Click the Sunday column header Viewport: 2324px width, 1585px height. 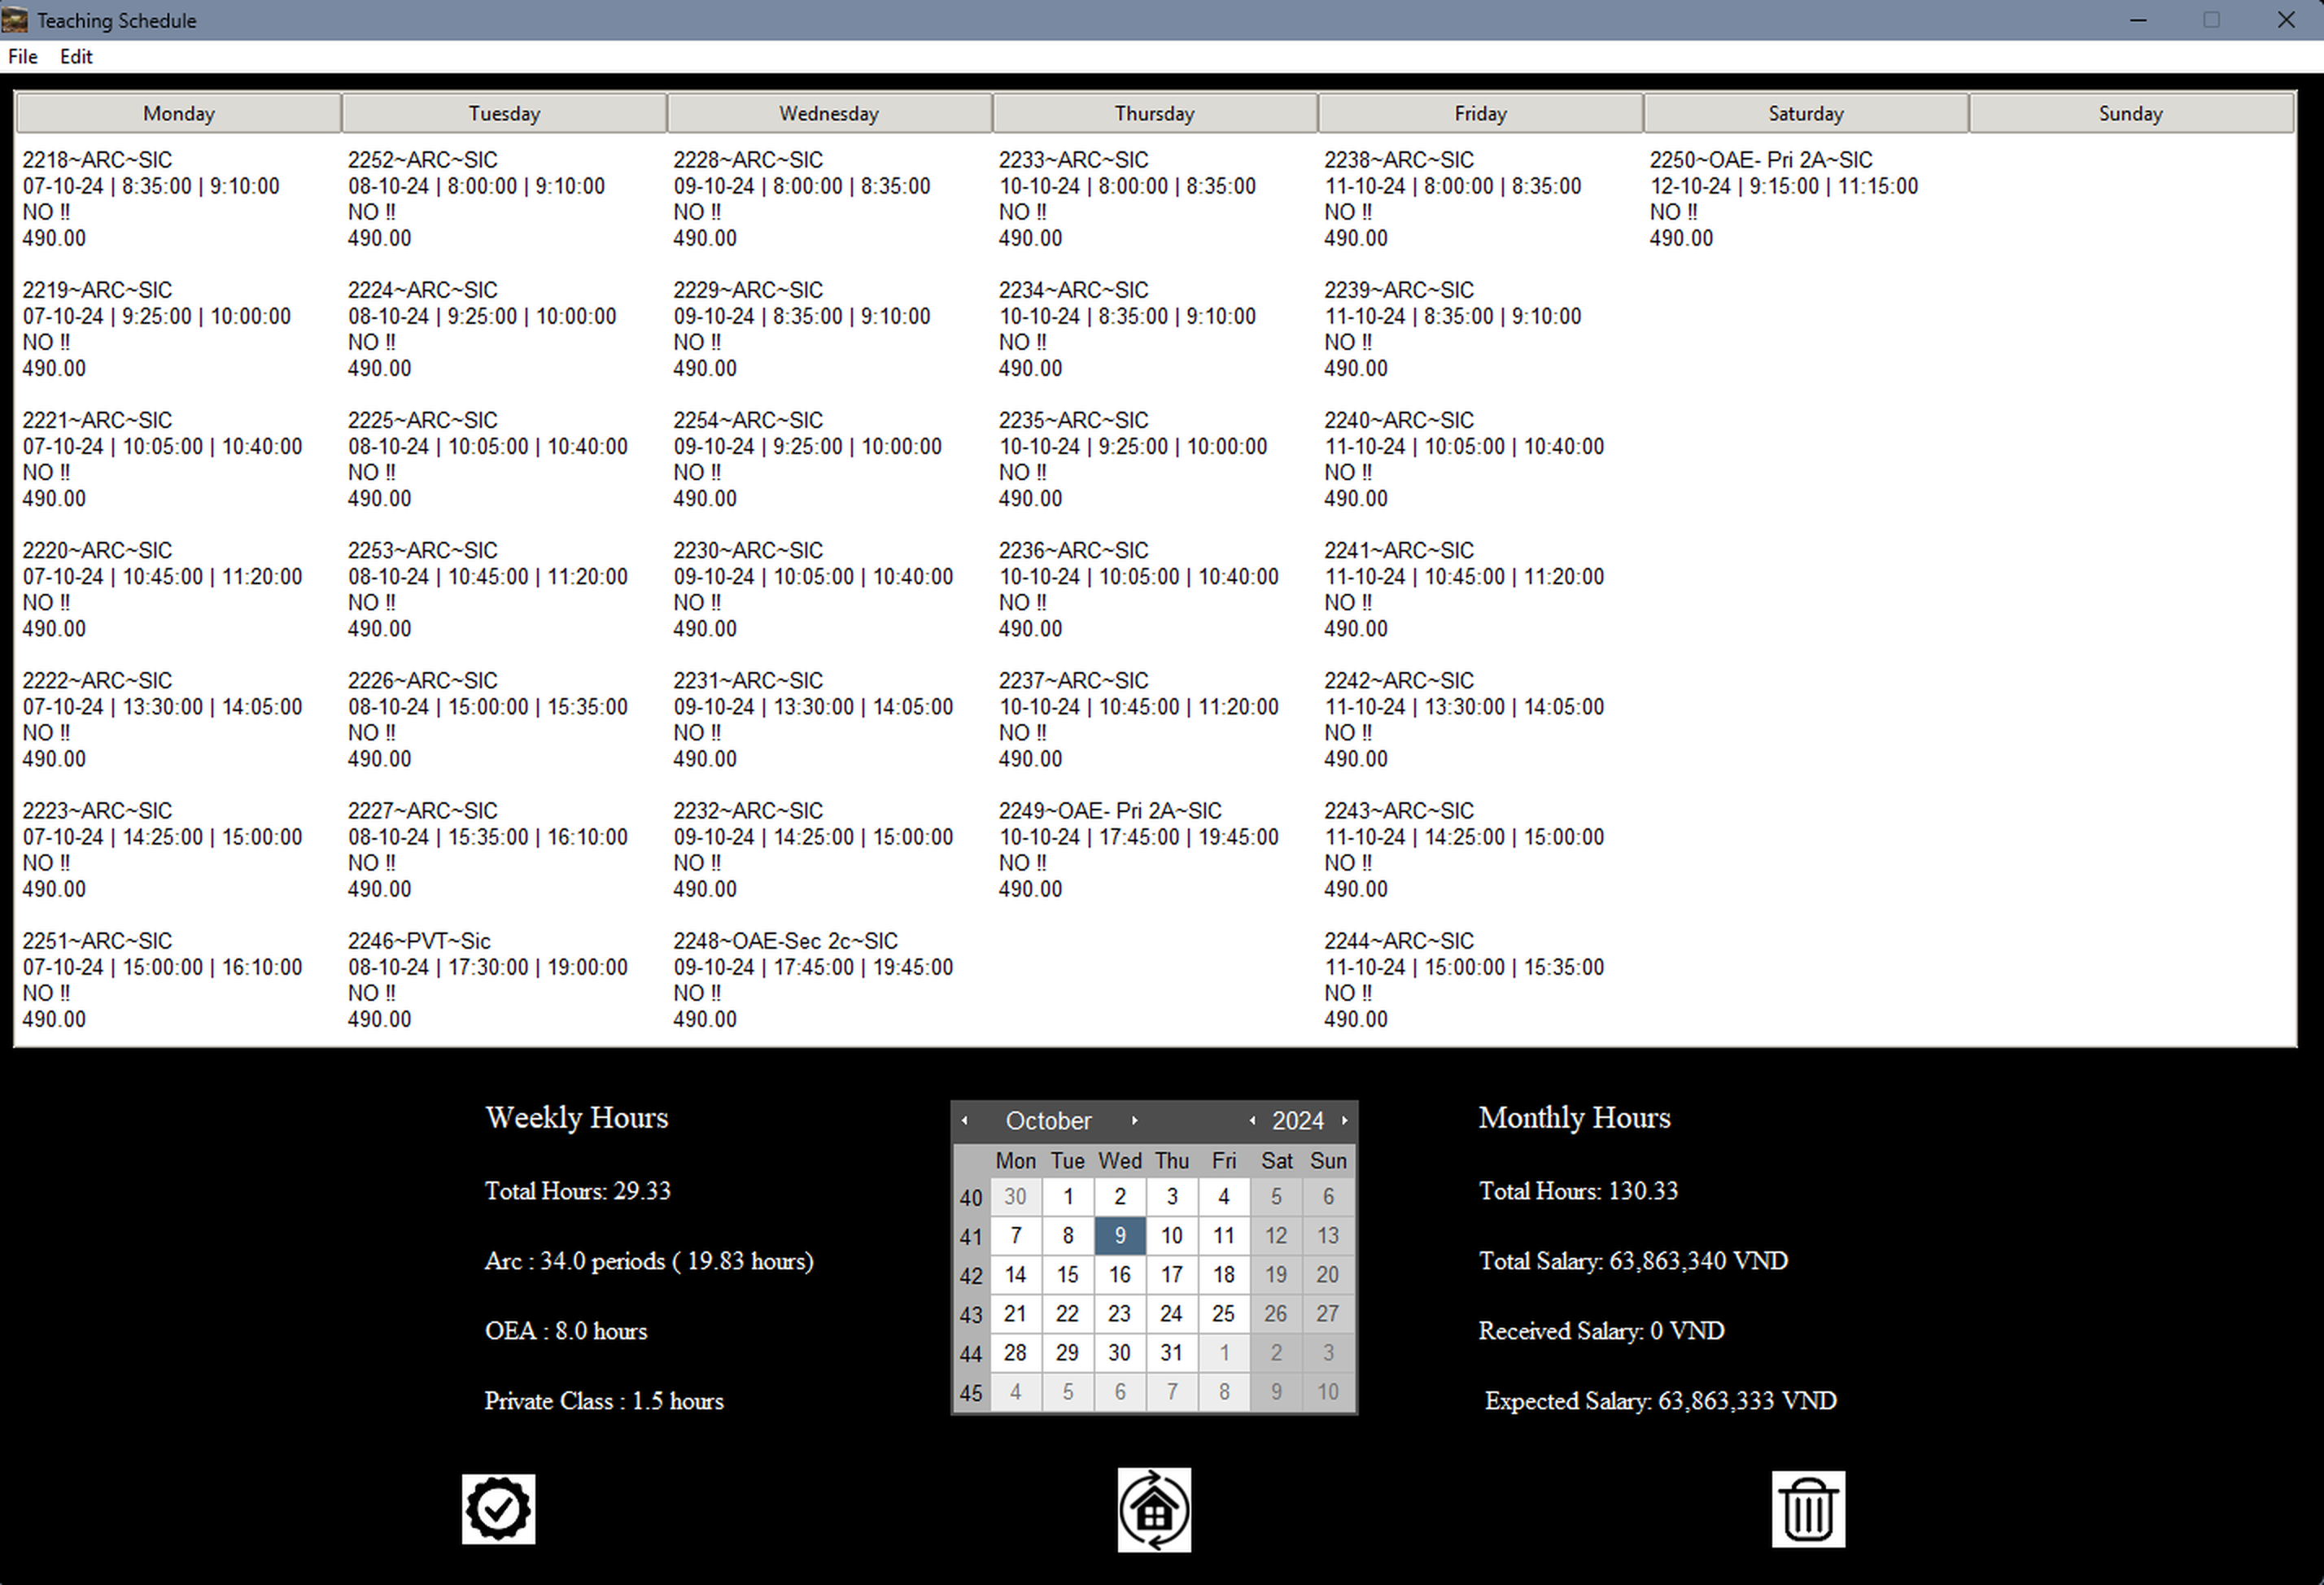click(x=2130, y=112)
